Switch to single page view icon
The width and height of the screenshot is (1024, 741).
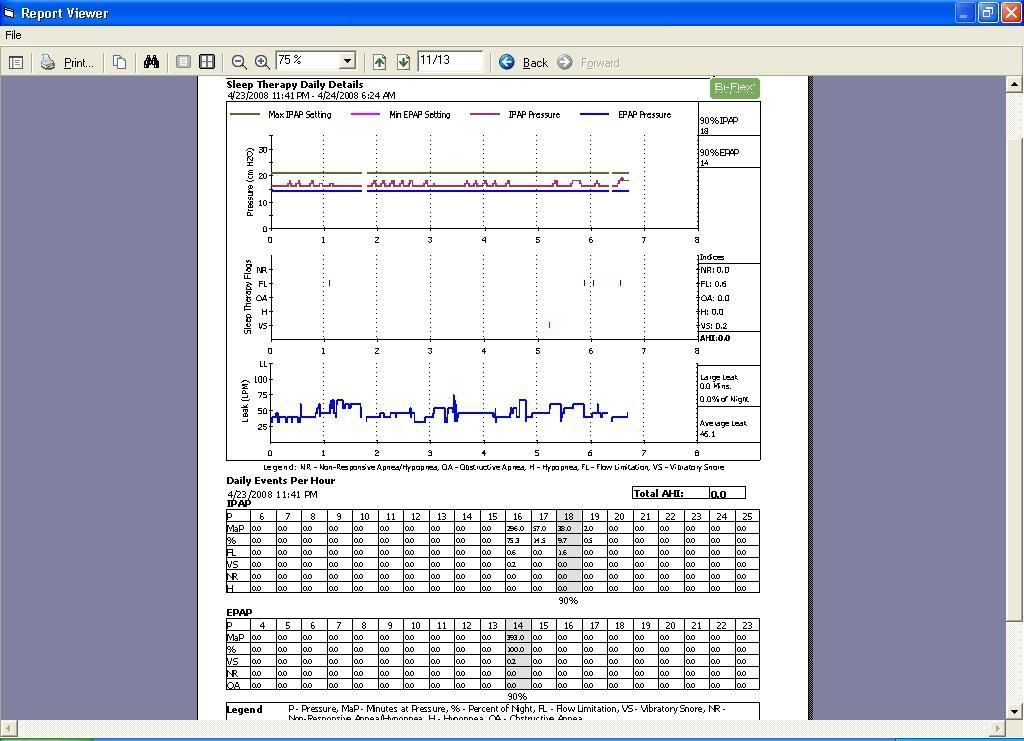(184, 62)
